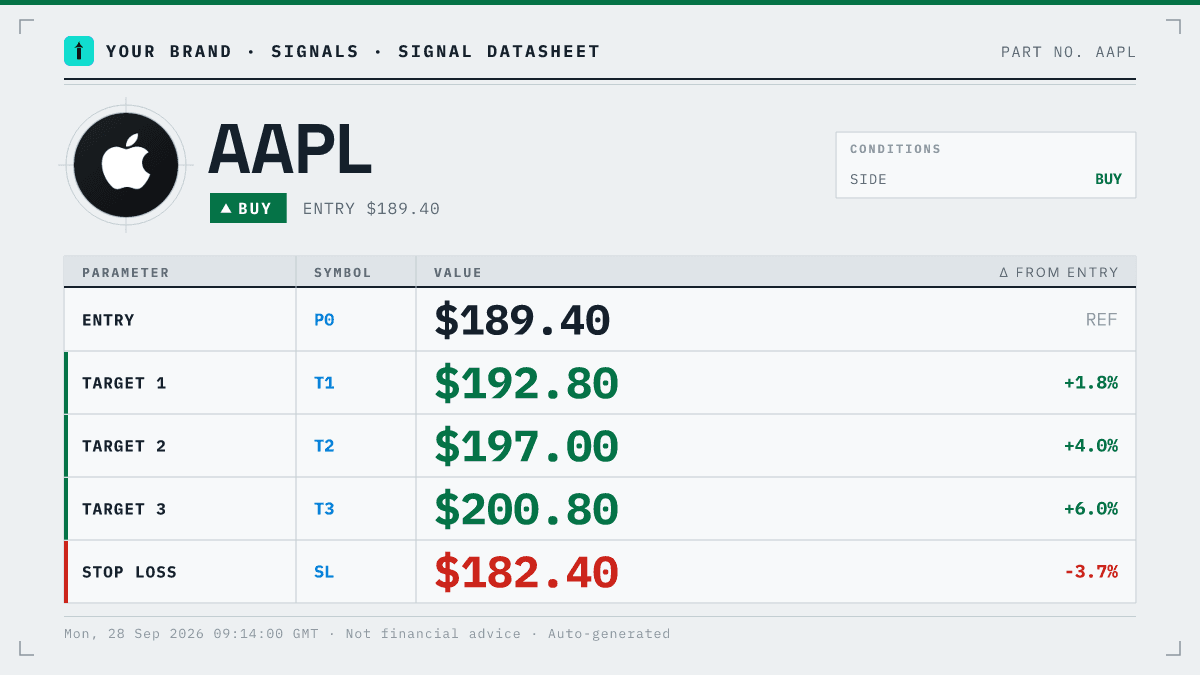This screenshot has width=1200, height=675.
Task: Select the "TARGET 3" row label
Action: [124, 509]
